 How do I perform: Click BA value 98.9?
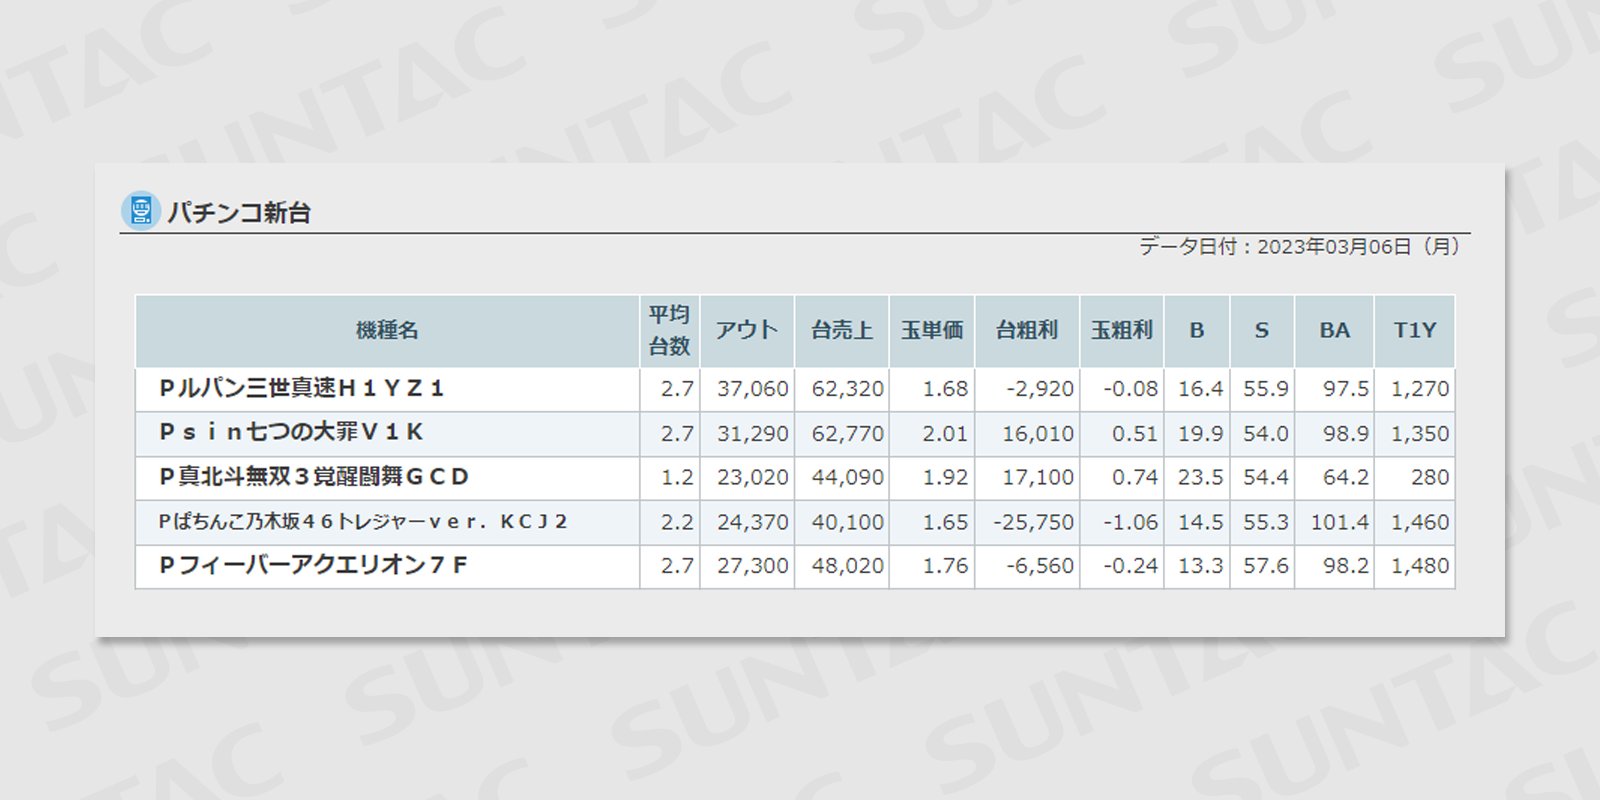[x=1346, y=434]
